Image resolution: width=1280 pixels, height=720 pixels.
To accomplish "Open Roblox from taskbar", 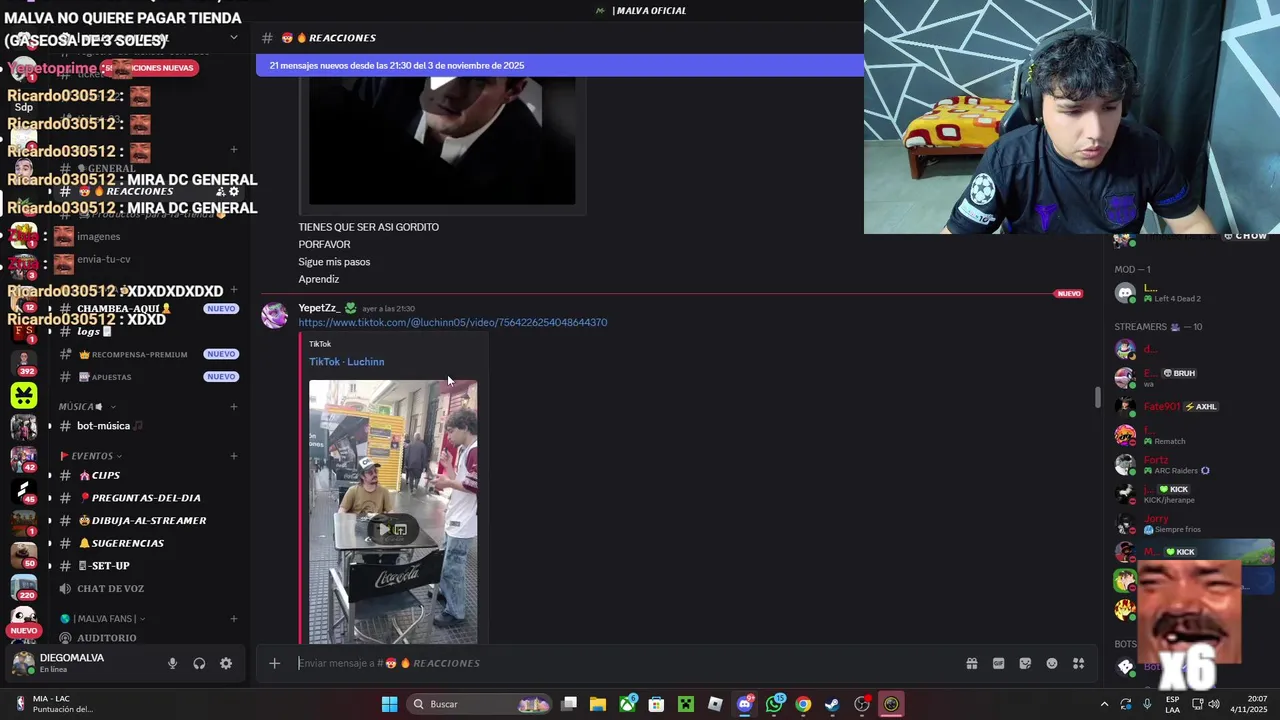I will pos(715,704).
